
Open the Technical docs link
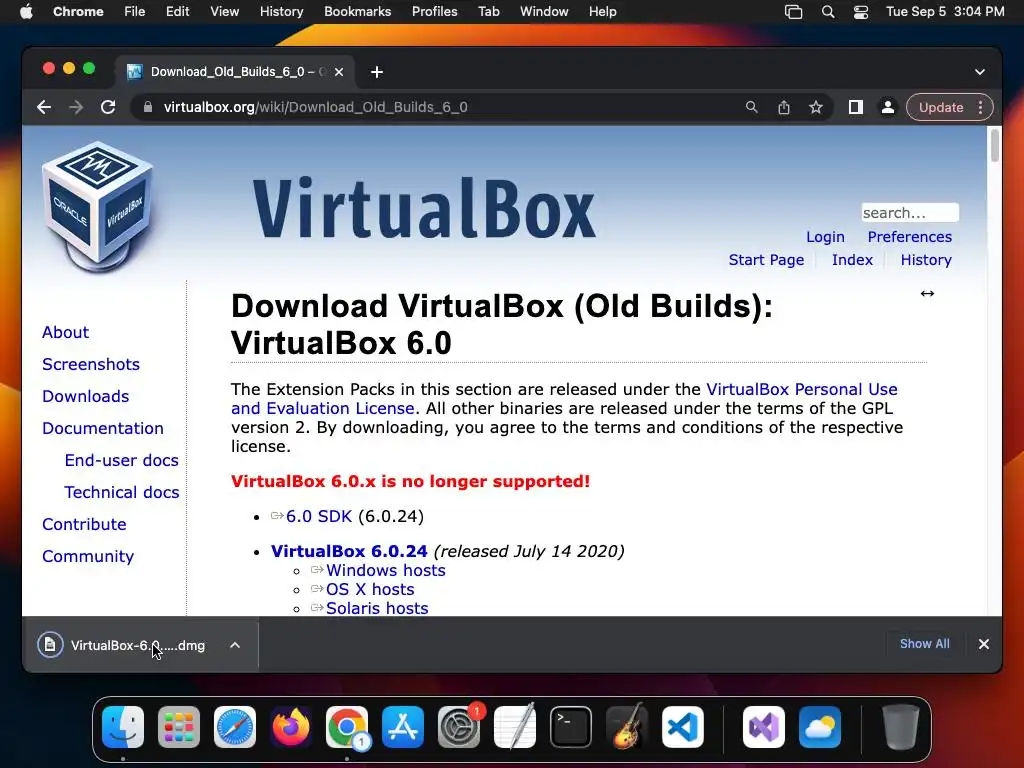pyautogui.click(x=121, y=492)
